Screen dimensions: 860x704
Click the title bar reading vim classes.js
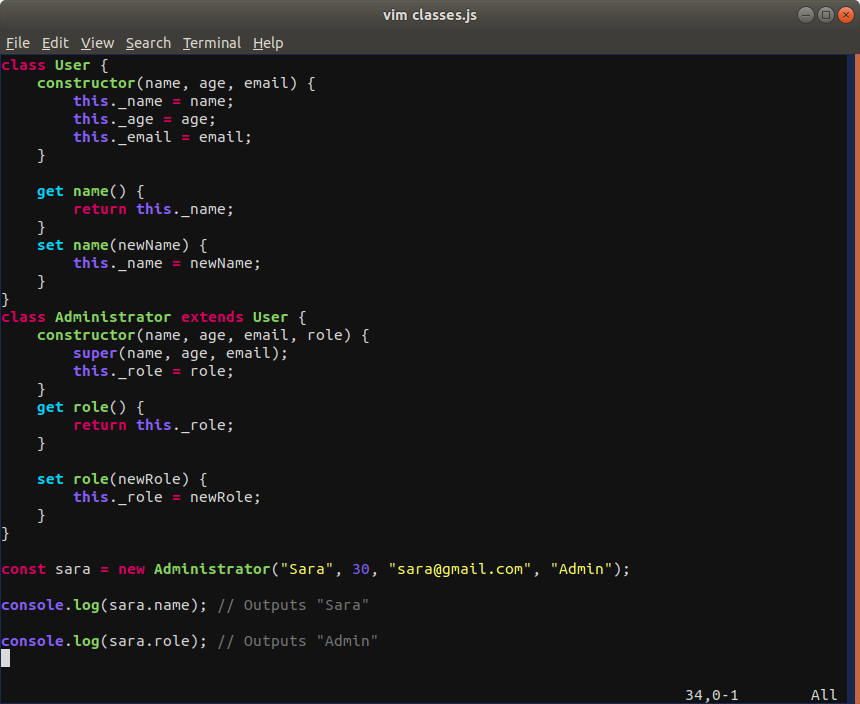[430, 14]
